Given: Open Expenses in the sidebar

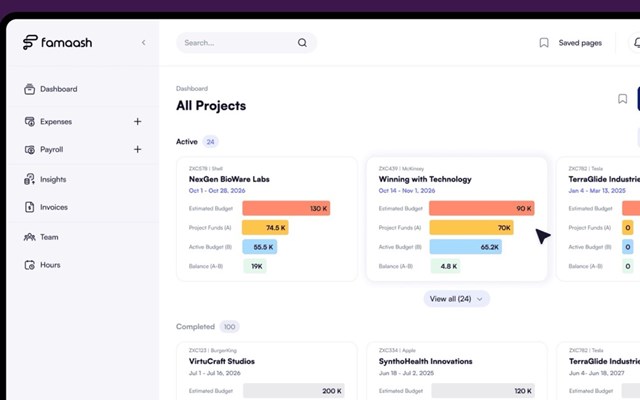Looking at the screenshot, I should 56,122.
